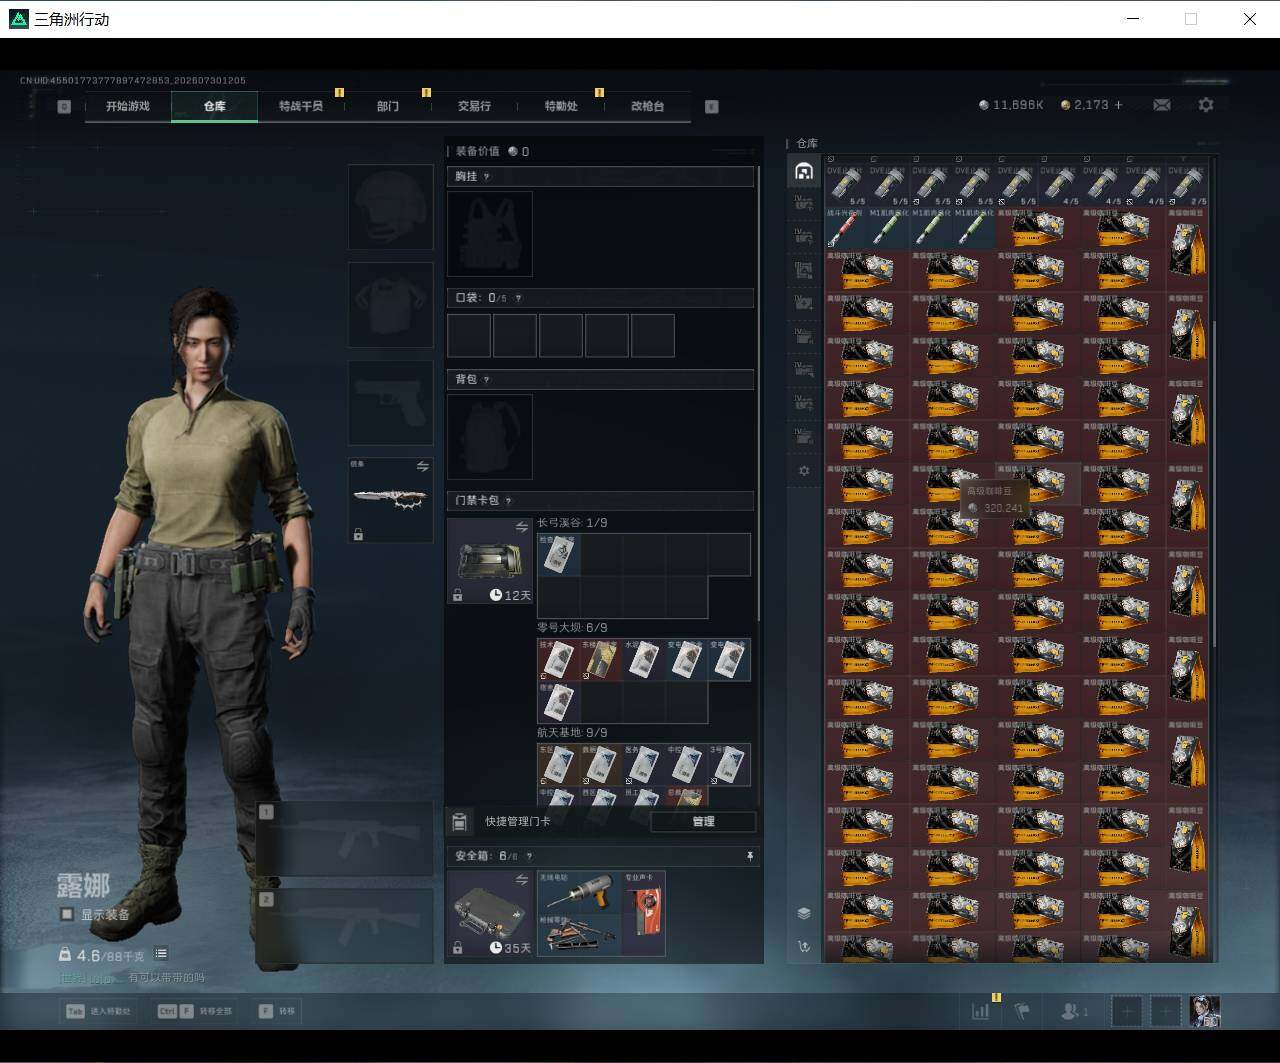The image size is (1280, 1063).
Task: Click the 管理 button
Action: point(703,822)
